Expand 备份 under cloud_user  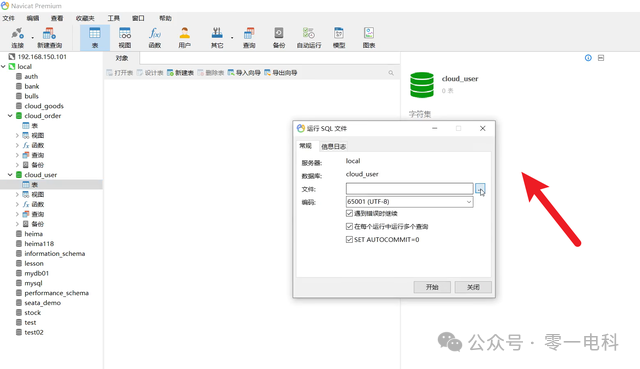coord(17,224)
